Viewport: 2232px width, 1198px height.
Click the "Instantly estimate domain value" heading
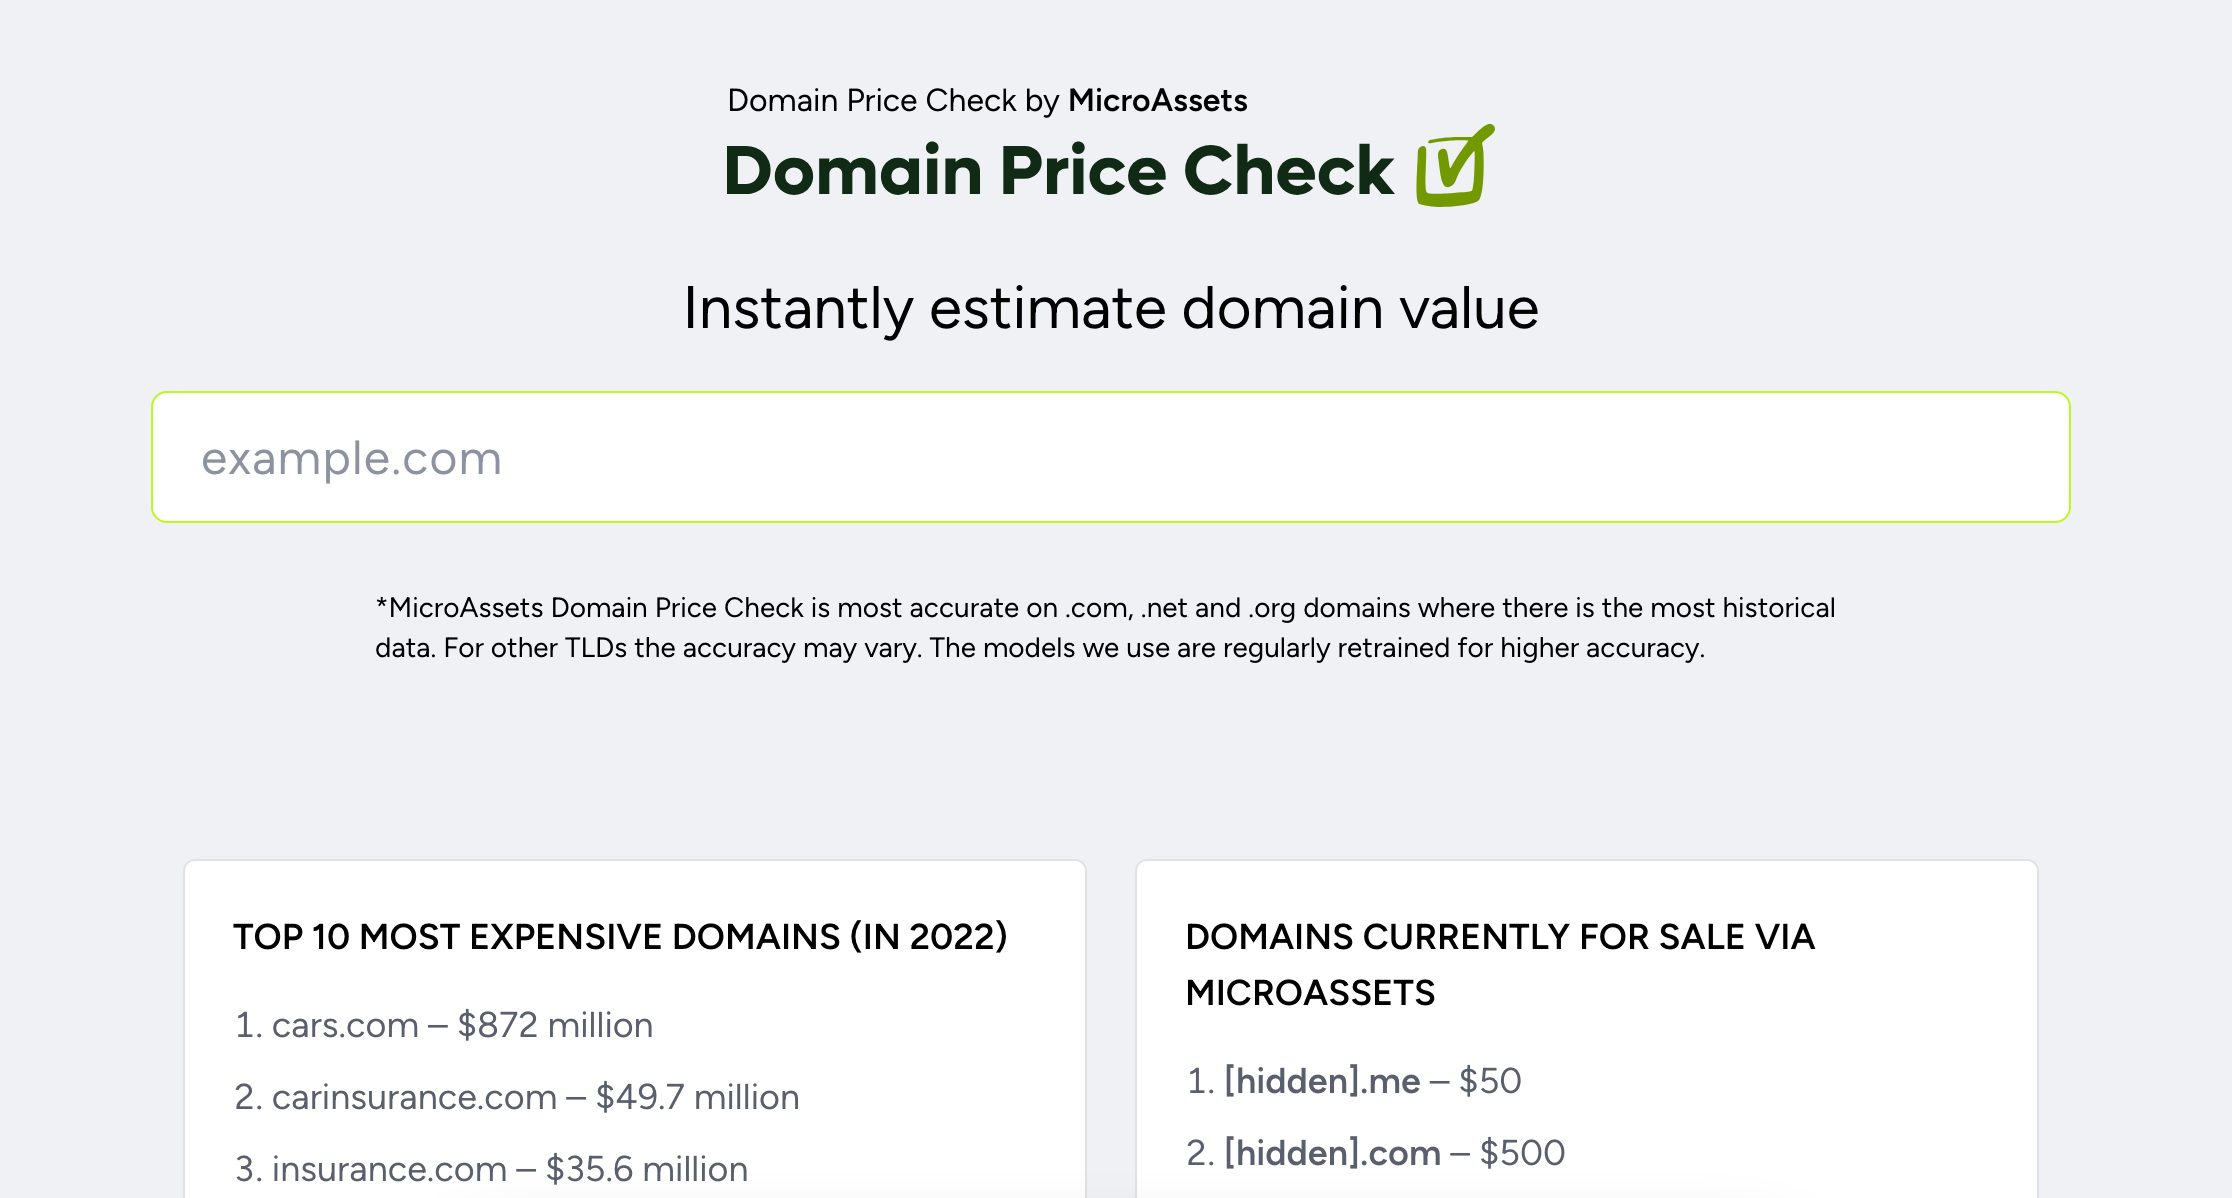click(x=1110, y=307)
